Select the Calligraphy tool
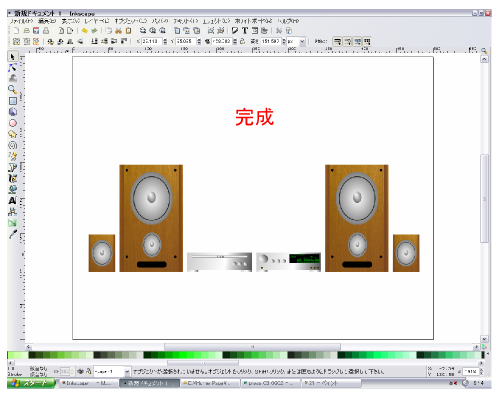Viewport: 500px width, 400px height. click(x=13, y=178)
